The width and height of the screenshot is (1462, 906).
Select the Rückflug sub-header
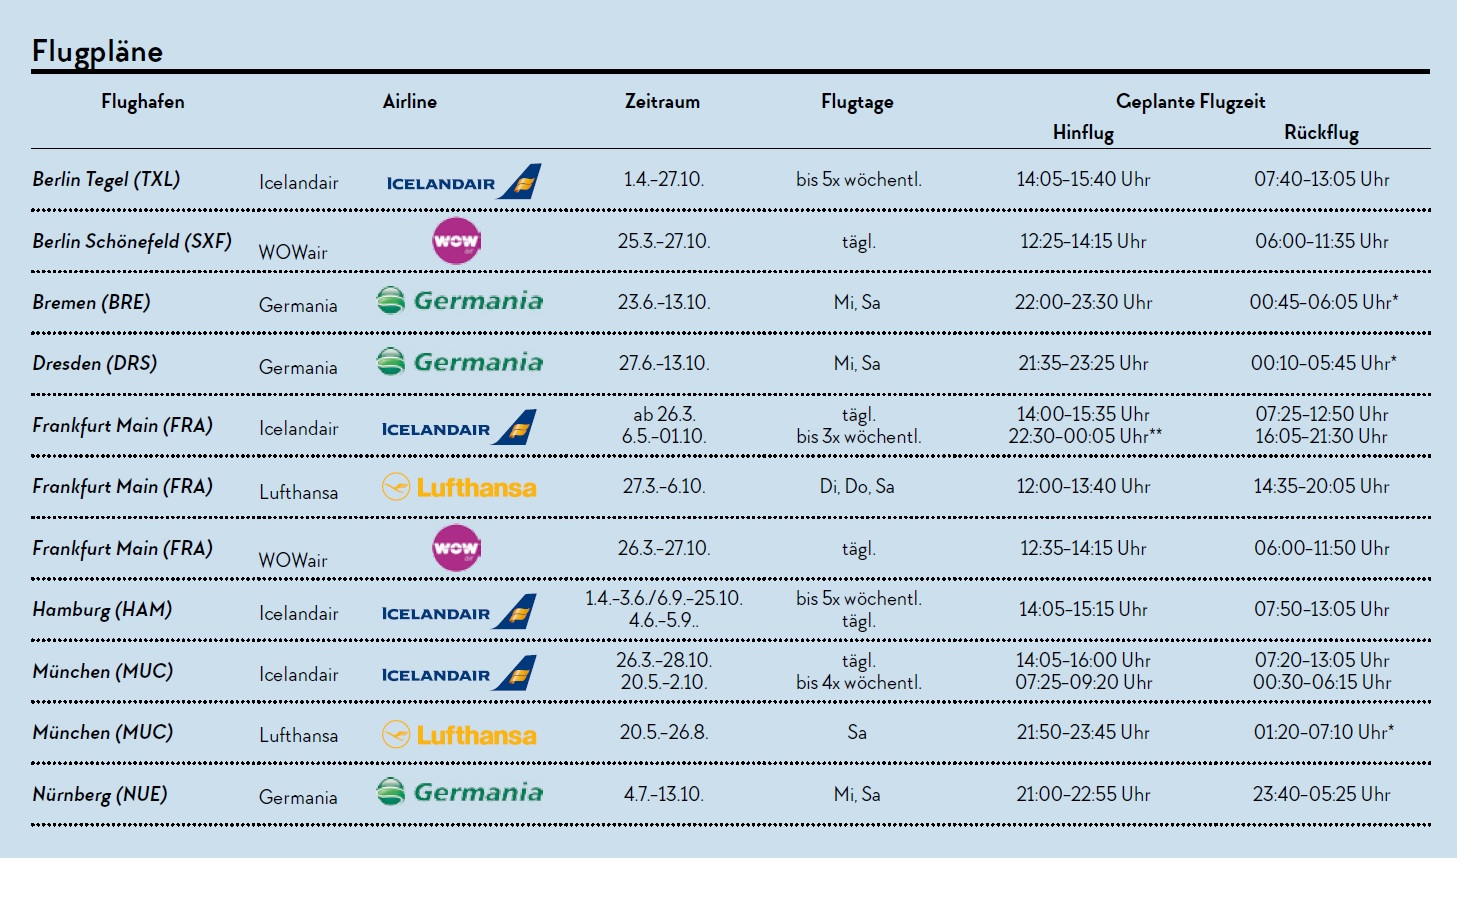click(x=1321, y=132)
